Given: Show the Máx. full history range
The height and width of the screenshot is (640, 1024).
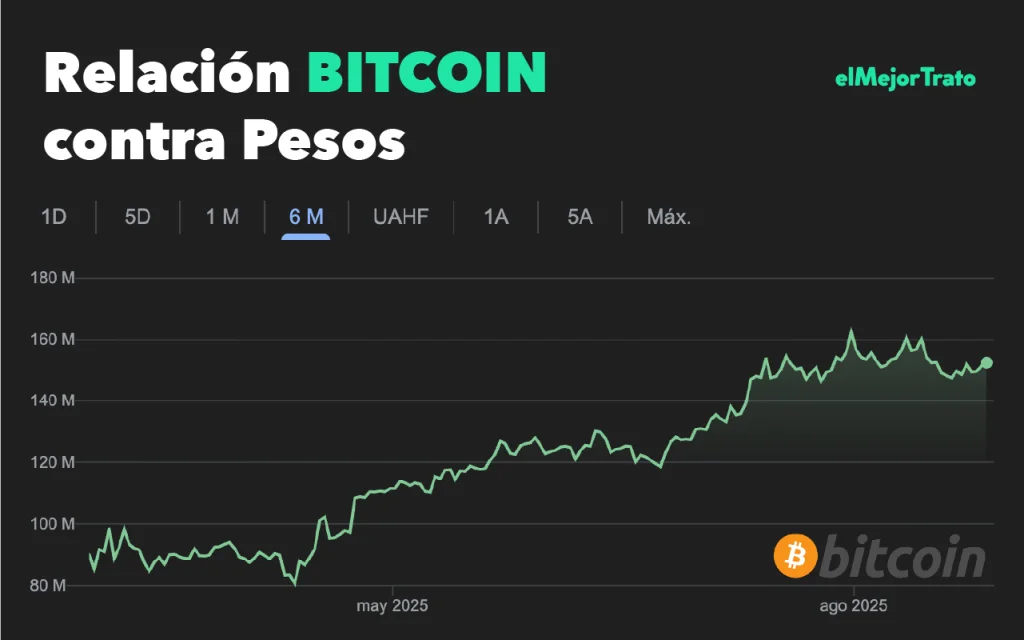Looking at the screenshot, I should pos(669,217).
